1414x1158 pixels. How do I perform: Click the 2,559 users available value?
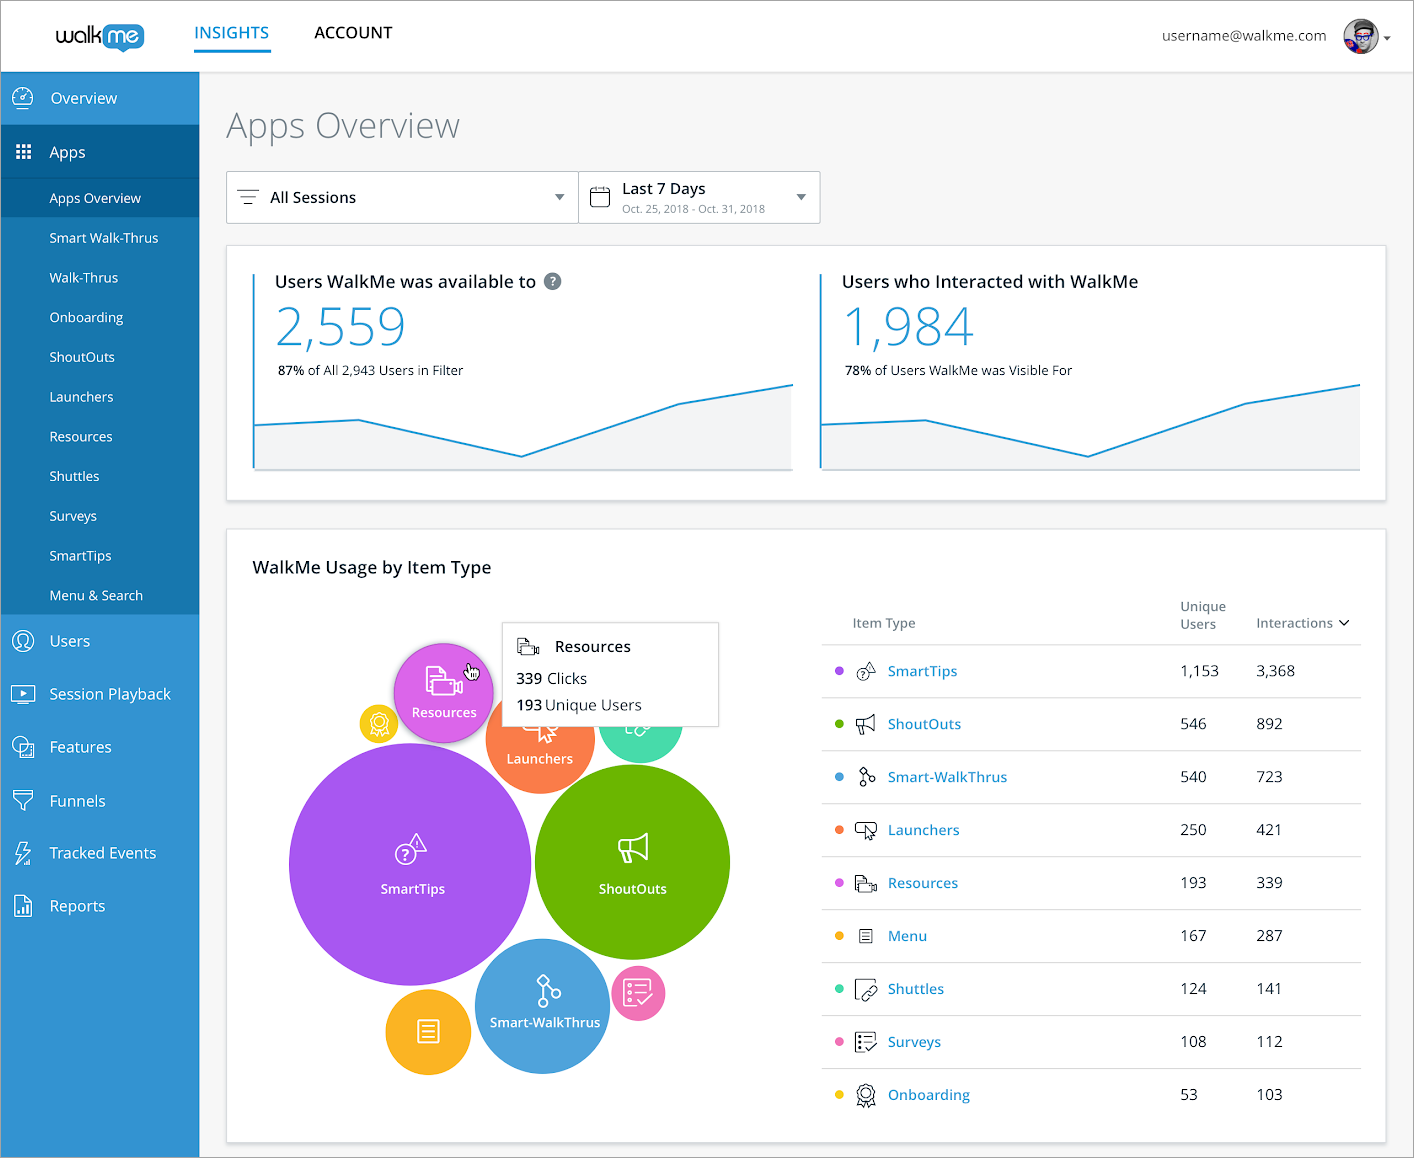coord(340,327)
